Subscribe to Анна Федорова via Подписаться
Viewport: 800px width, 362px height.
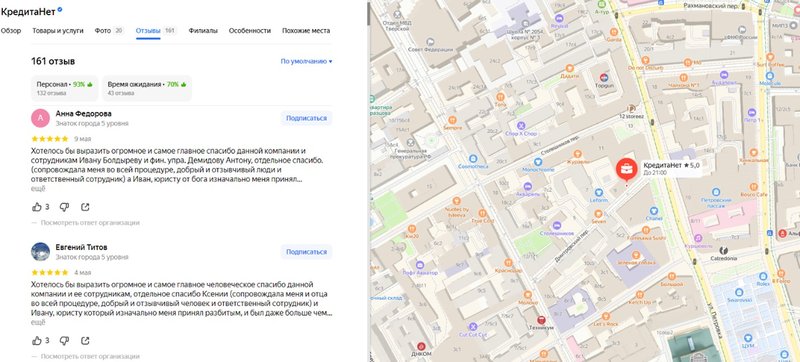click(x=306, y=118)
